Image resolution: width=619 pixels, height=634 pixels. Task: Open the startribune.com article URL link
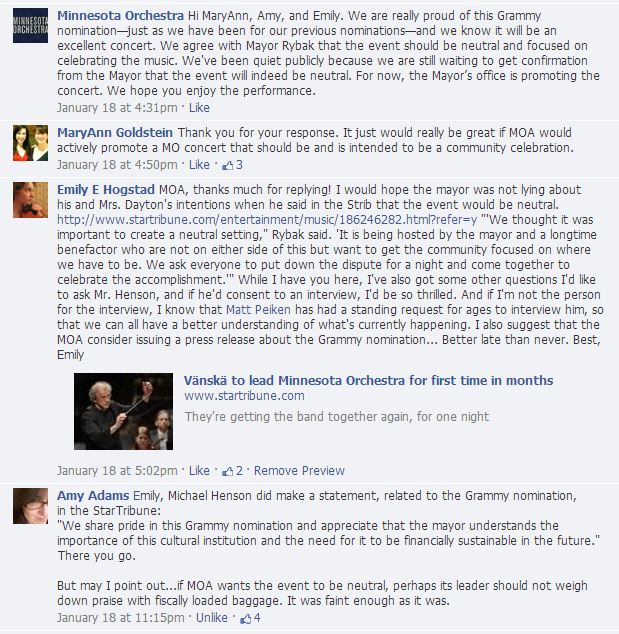pyautogui.click(x=267, y=220)
